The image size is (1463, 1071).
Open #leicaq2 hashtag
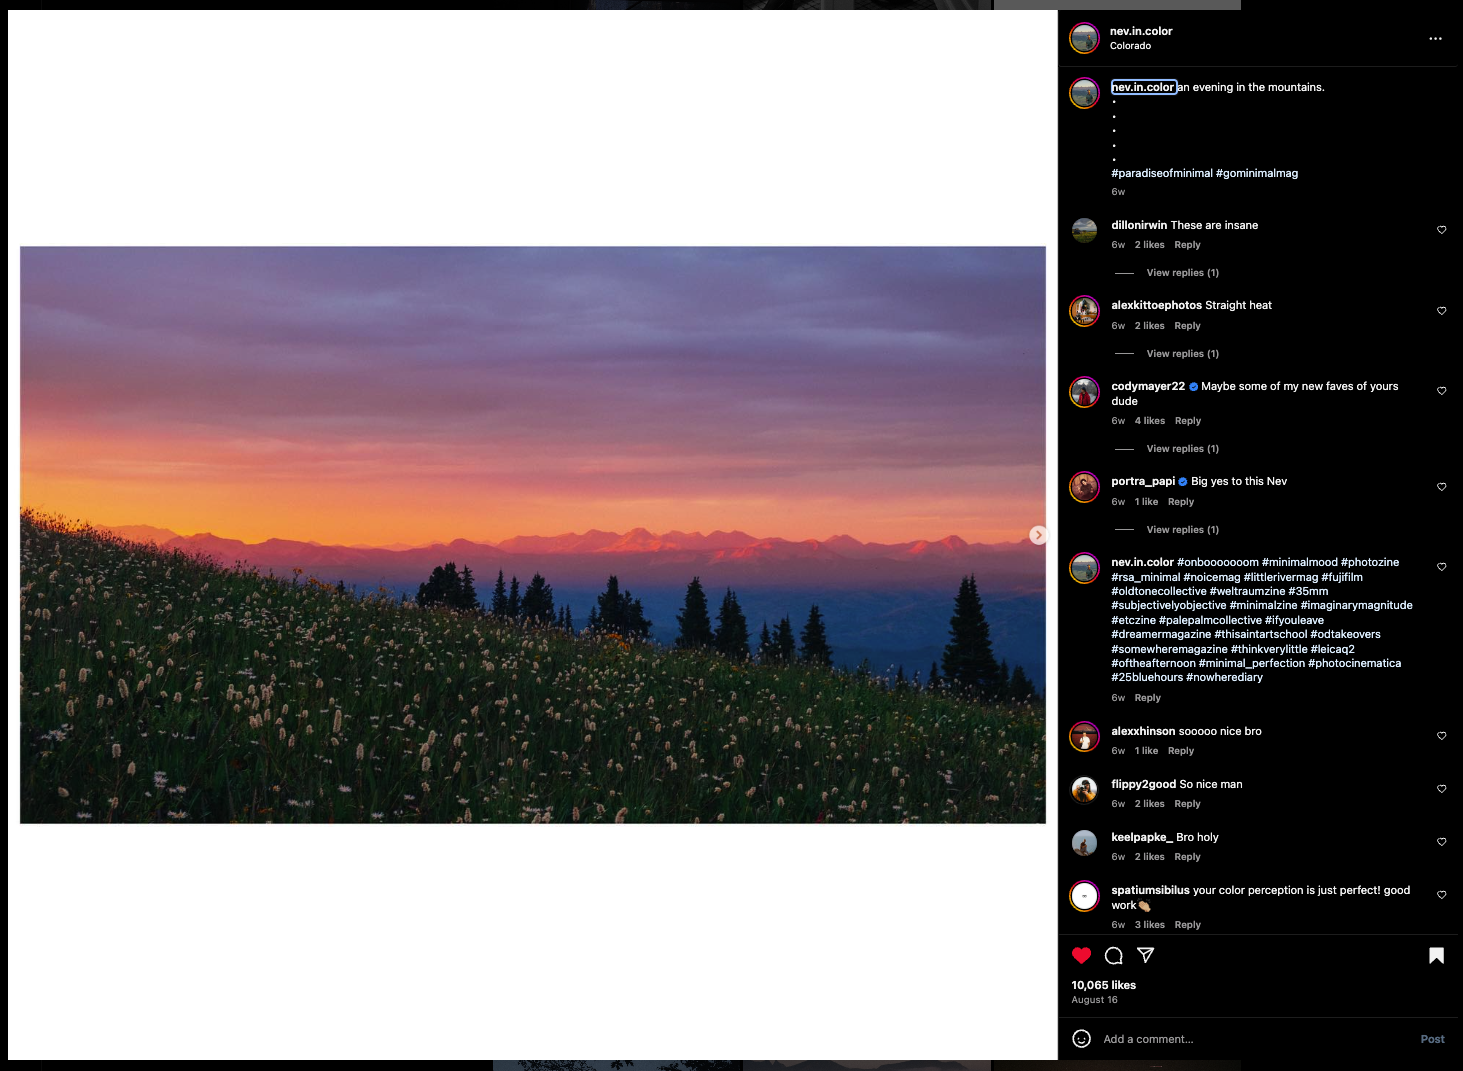pos(1332,649)
